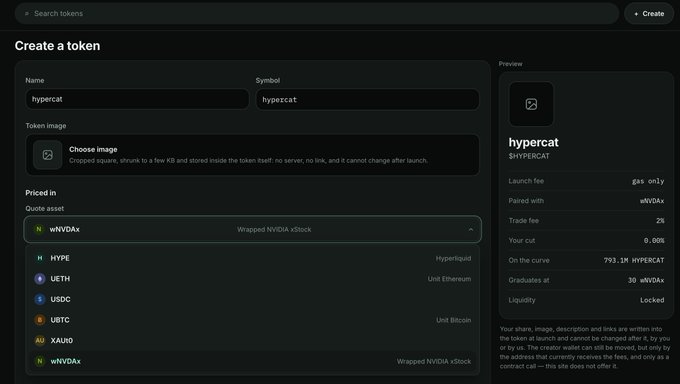Click the 'gas only' launch fee value
680x384 pixels.
click(648, 181)
